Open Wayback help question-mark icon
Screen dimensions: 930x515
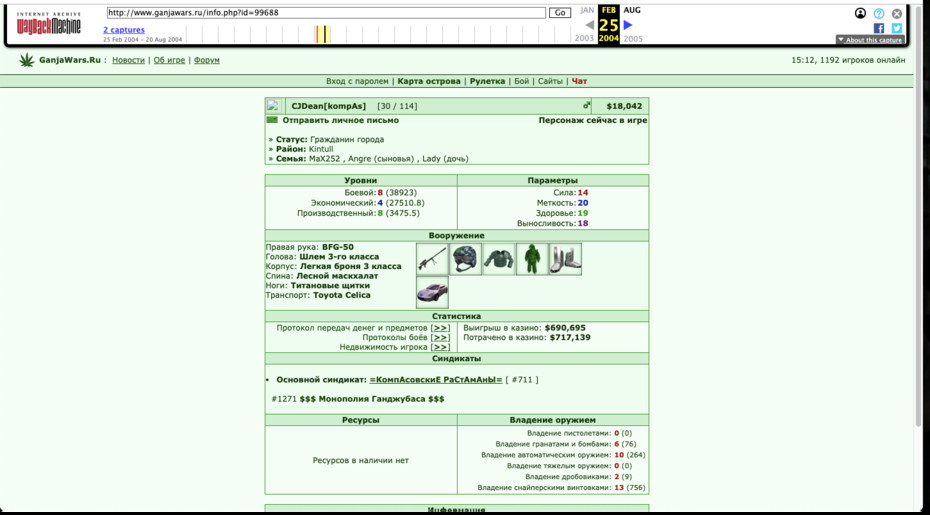(878, 13)
